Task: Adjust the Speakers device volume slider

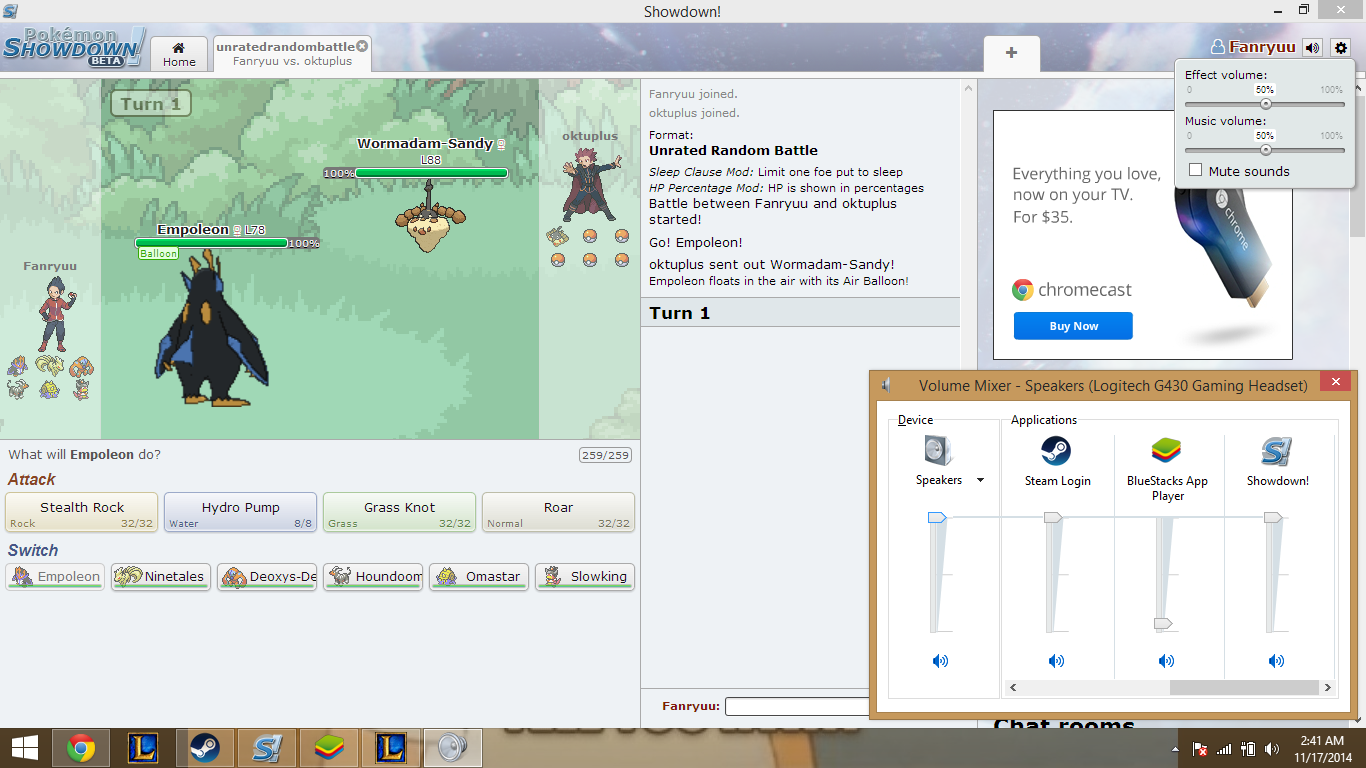Action: [x=937, y=517]
